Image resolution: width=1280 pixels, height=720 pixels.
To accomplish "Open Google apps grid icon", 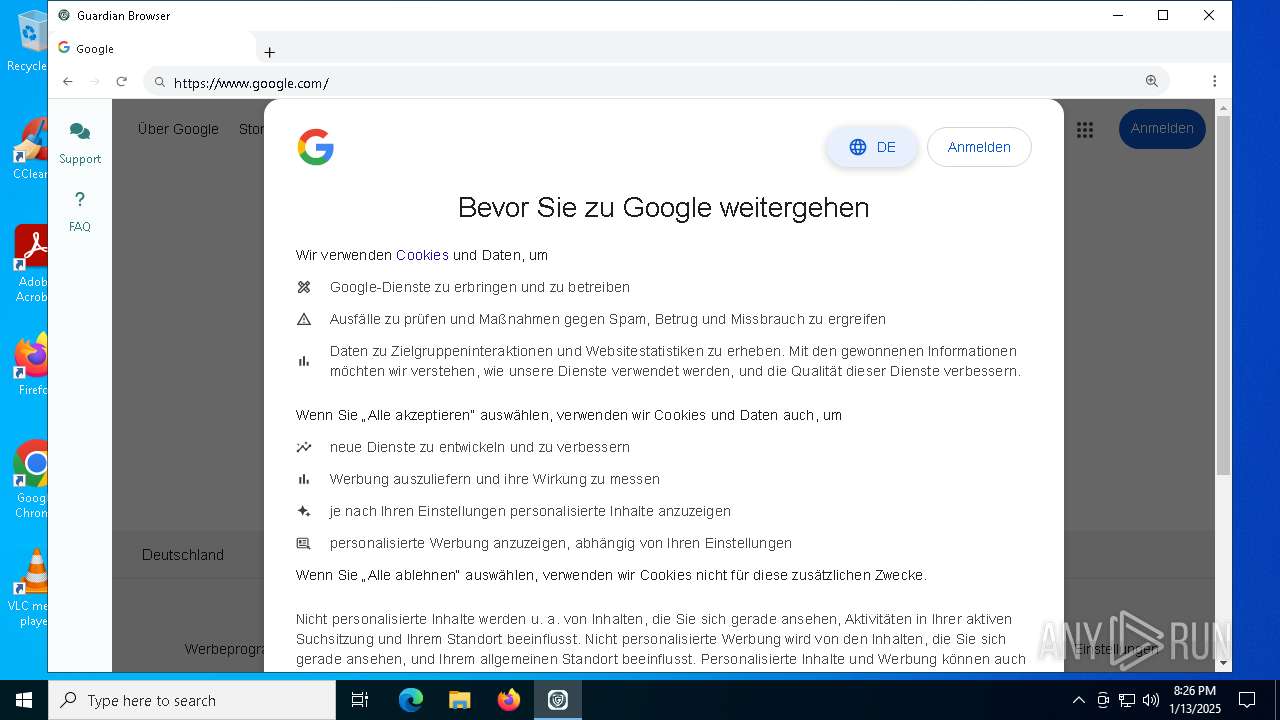I will [1085, 130].
